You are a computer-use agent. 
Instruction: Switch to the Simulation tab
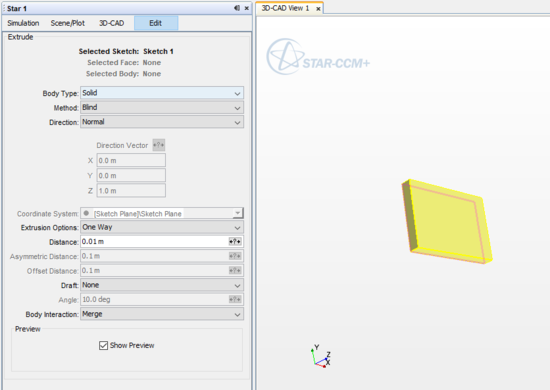[23, 23]
